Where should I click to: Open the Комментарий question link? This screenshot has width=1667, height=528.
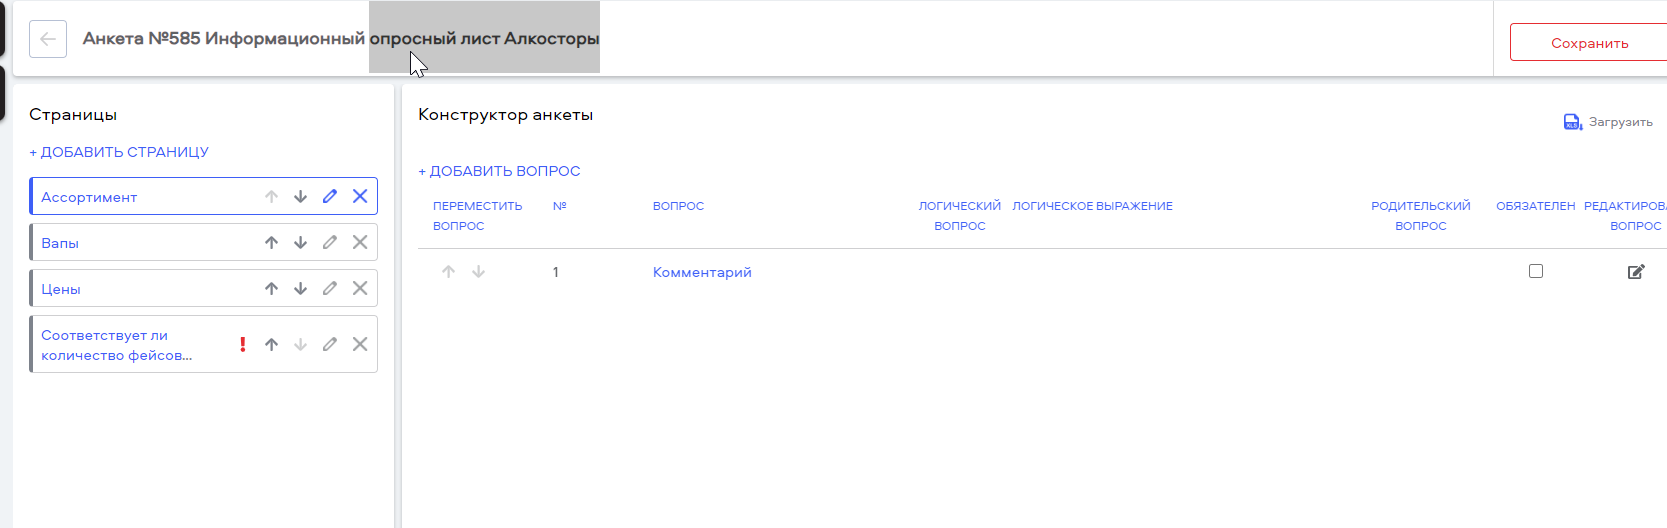702,272
